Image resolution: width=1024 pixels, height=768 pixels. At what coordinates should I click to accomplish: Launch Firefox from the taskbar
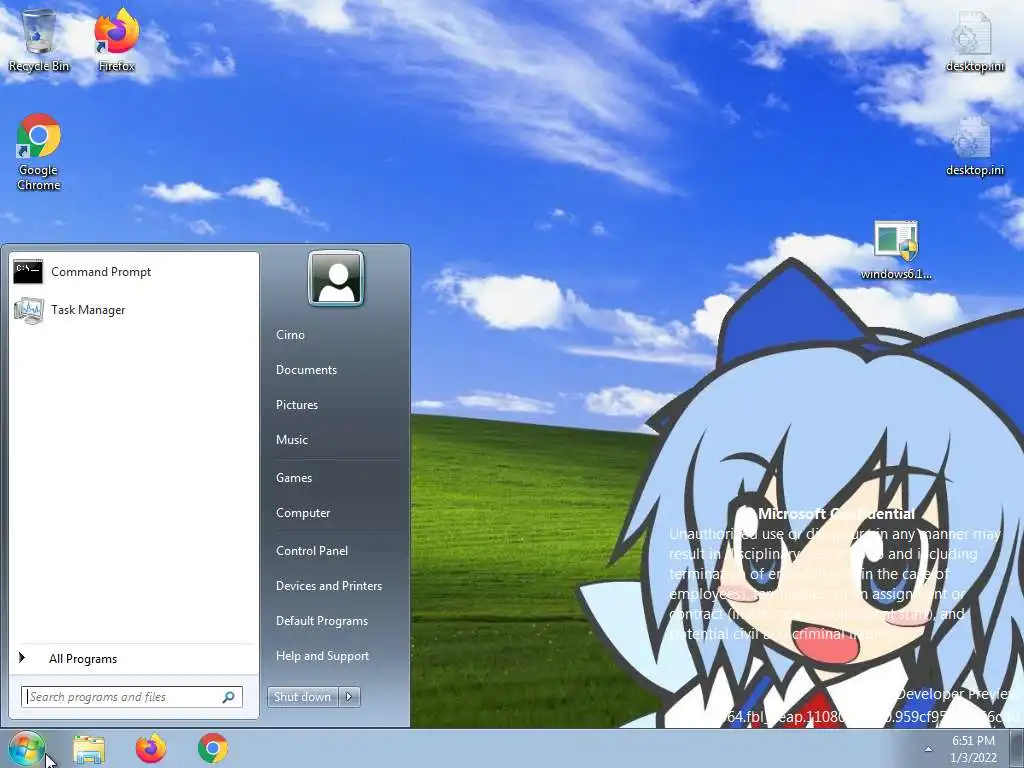click(151, 748)
